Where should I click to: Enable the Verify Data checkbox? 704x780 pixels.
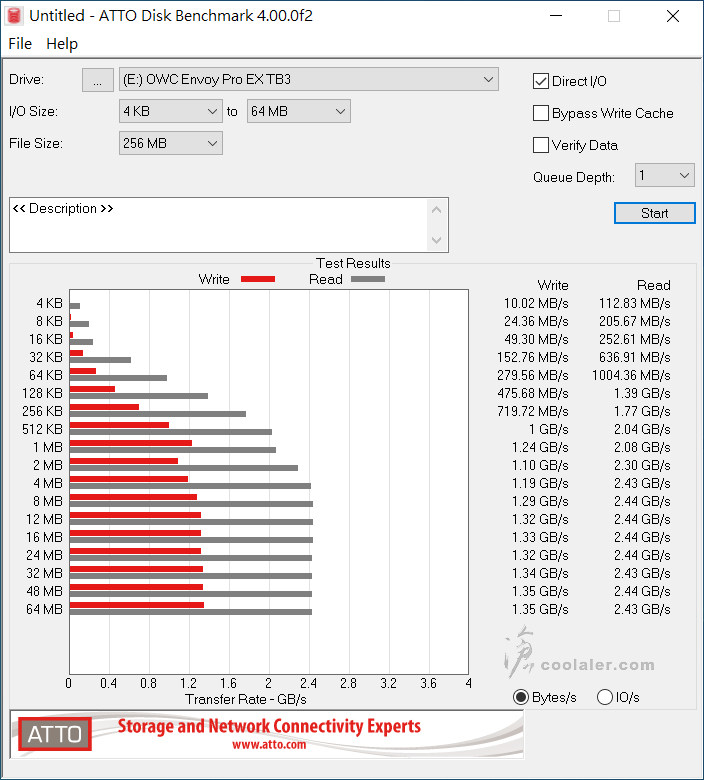[540, 145]
